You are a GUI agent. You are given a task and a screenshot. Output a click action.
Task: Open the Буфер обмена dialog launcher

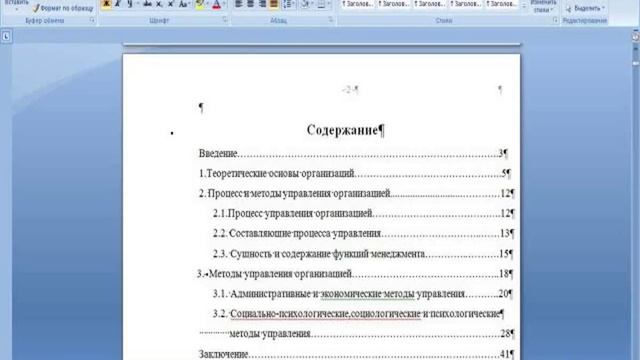pos(92,20)
